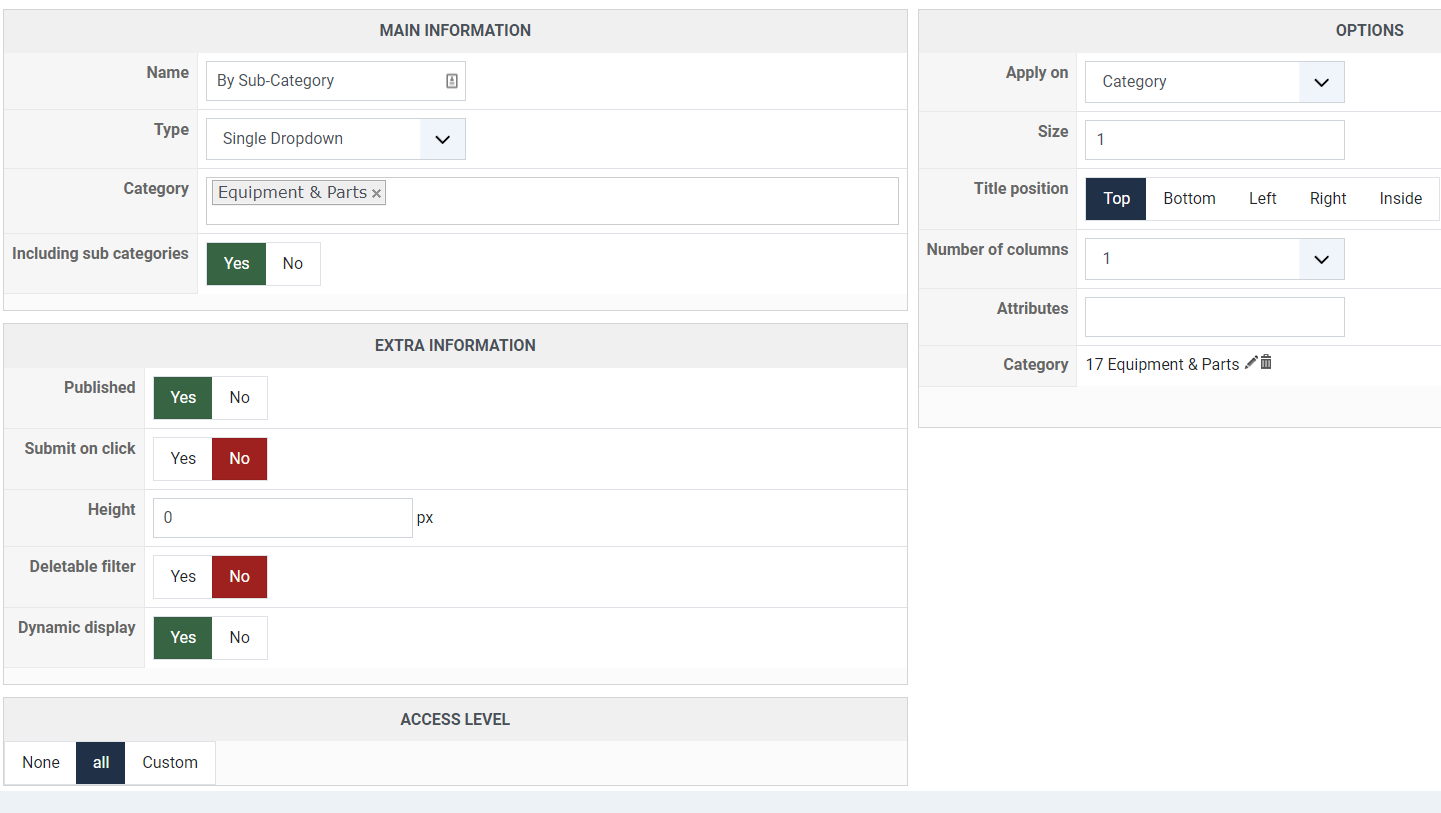The image size is (1441, 813).
Task: Set Title position to Left
Action: 1262,199
